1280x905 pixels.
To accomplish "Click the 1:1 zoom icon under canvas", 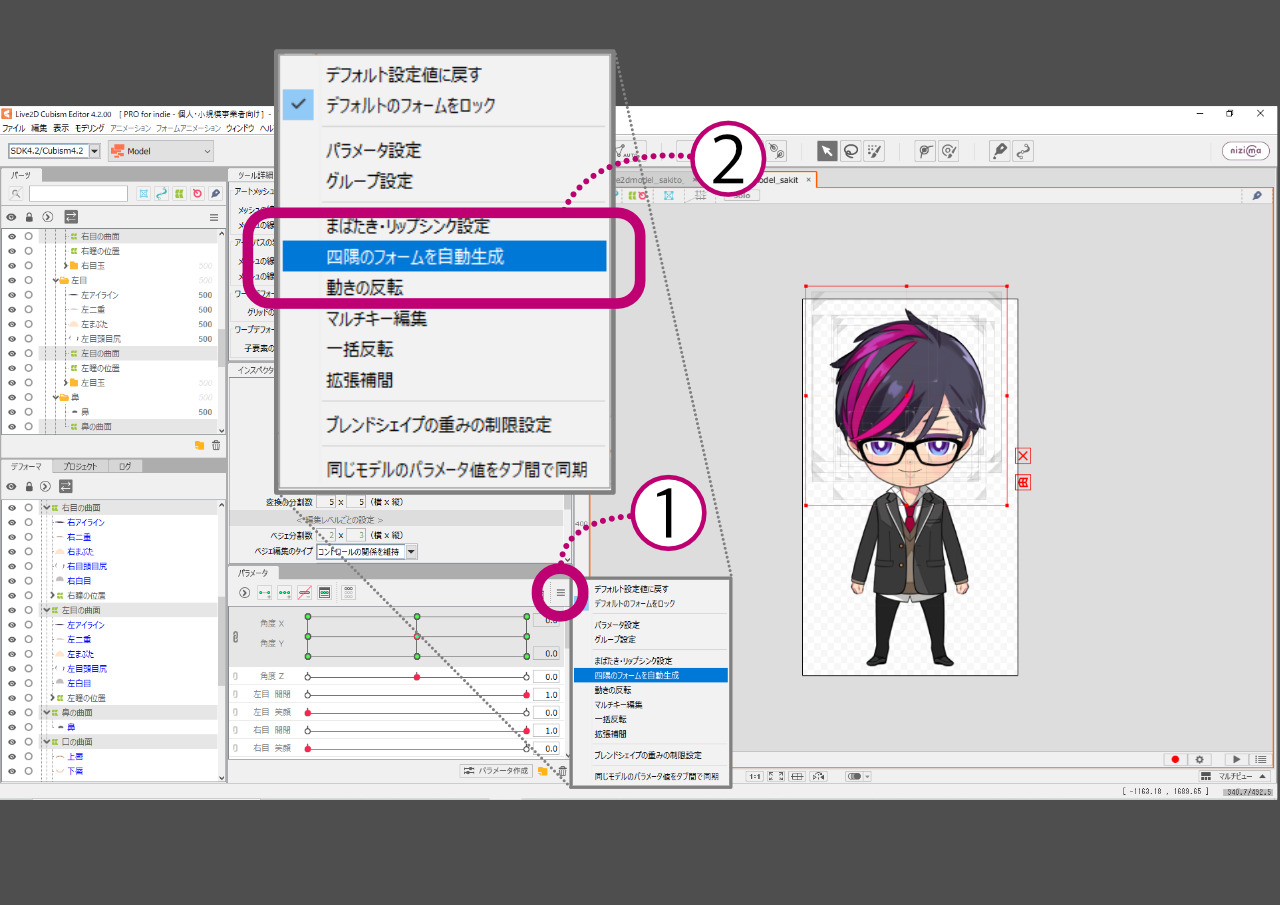I will tap(755, 776).
